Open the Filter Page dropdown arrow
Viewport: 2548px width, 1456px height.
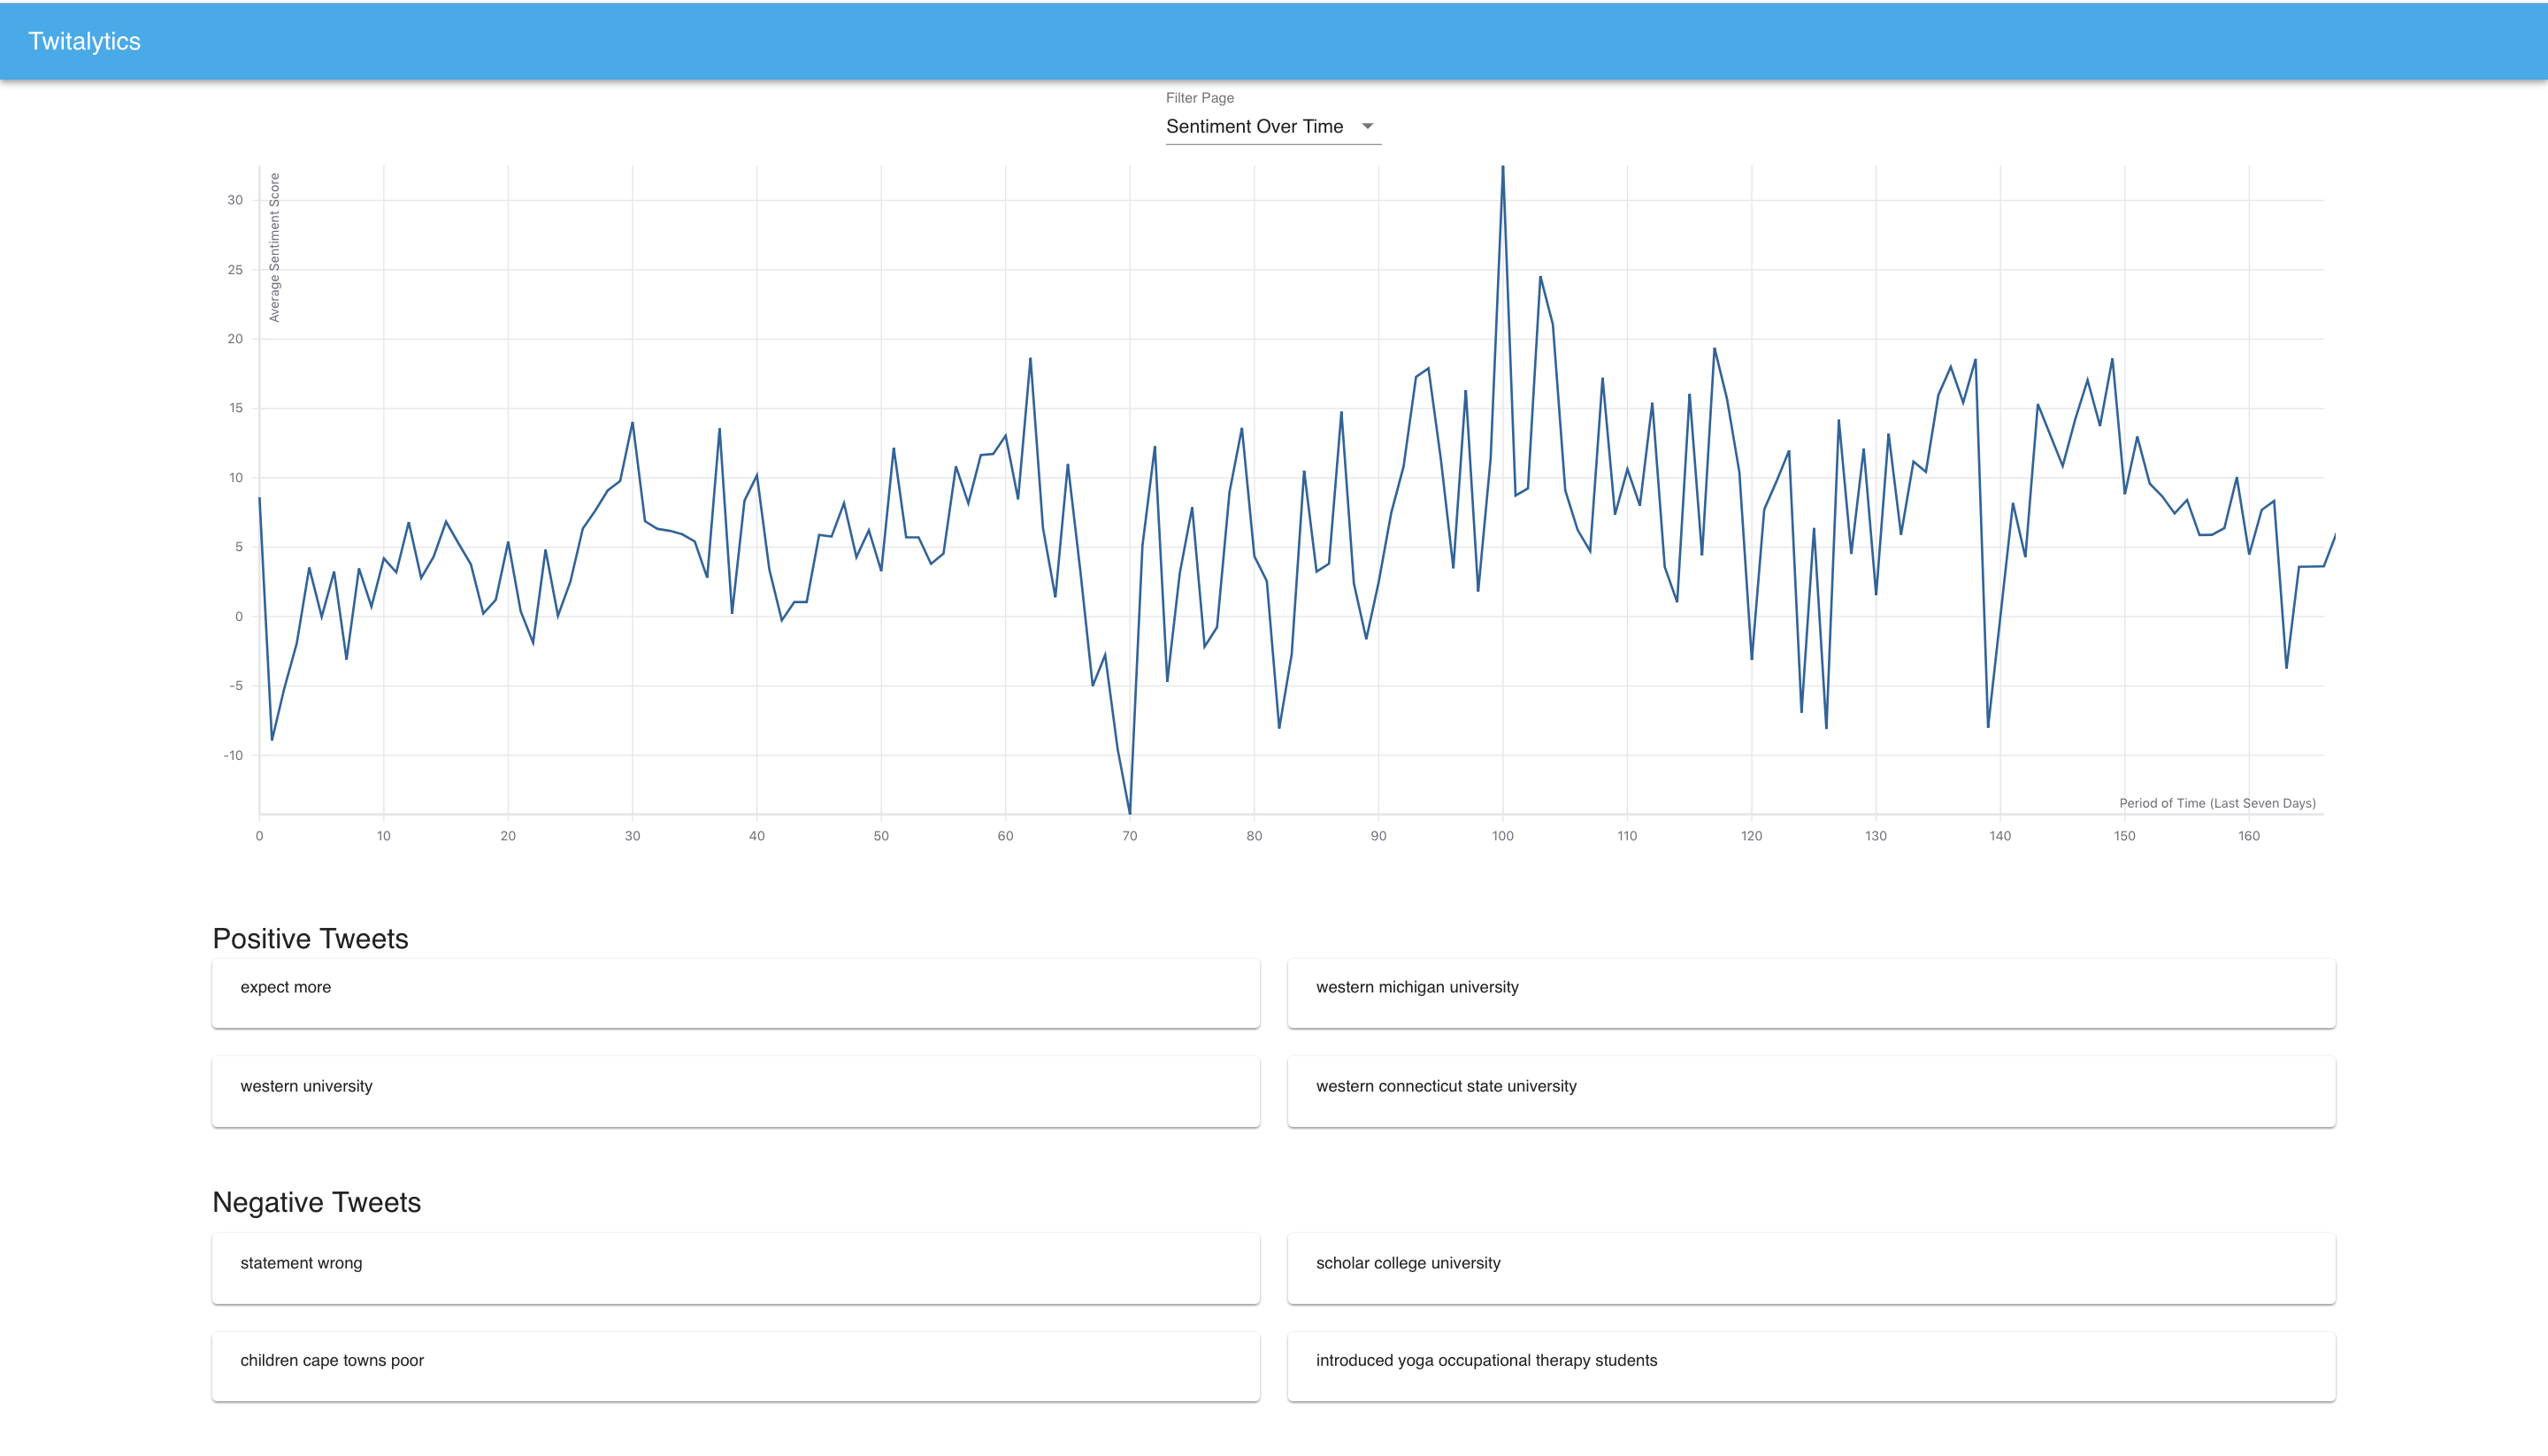tap(1367, 126)
